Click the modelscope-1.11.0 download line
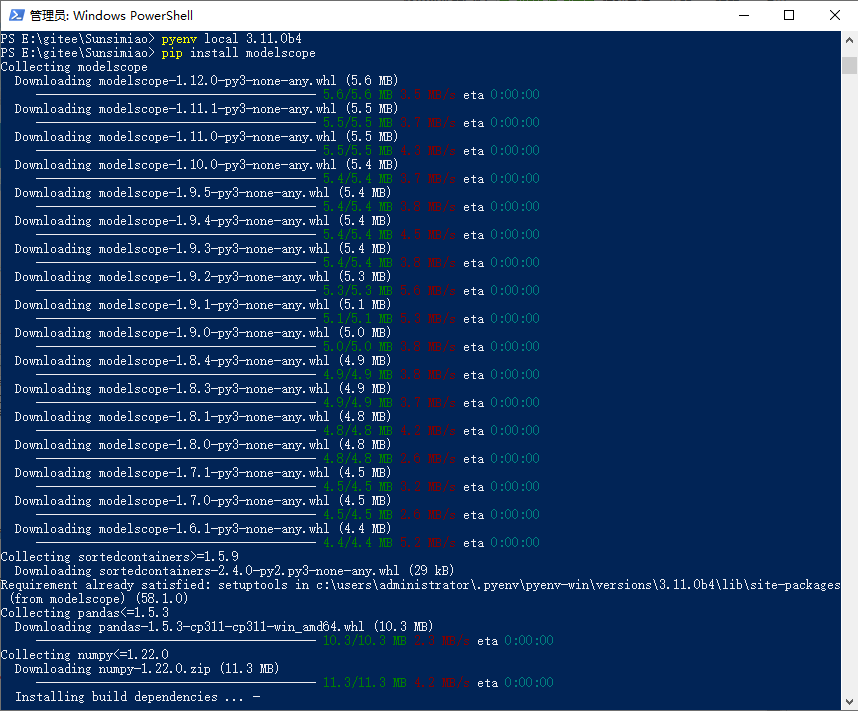This screenshot has height=711, width=858. [206, 137]
